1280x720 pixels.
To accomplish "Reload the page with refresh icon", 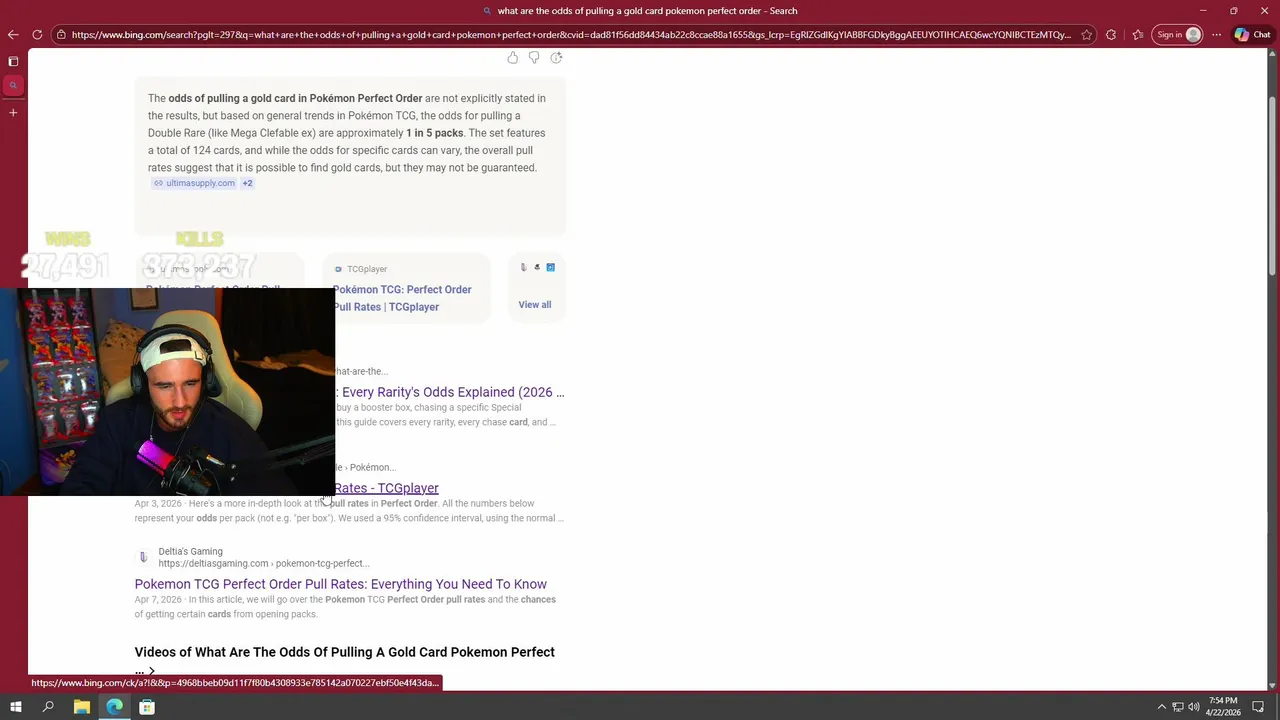I will tap(37, 35).
